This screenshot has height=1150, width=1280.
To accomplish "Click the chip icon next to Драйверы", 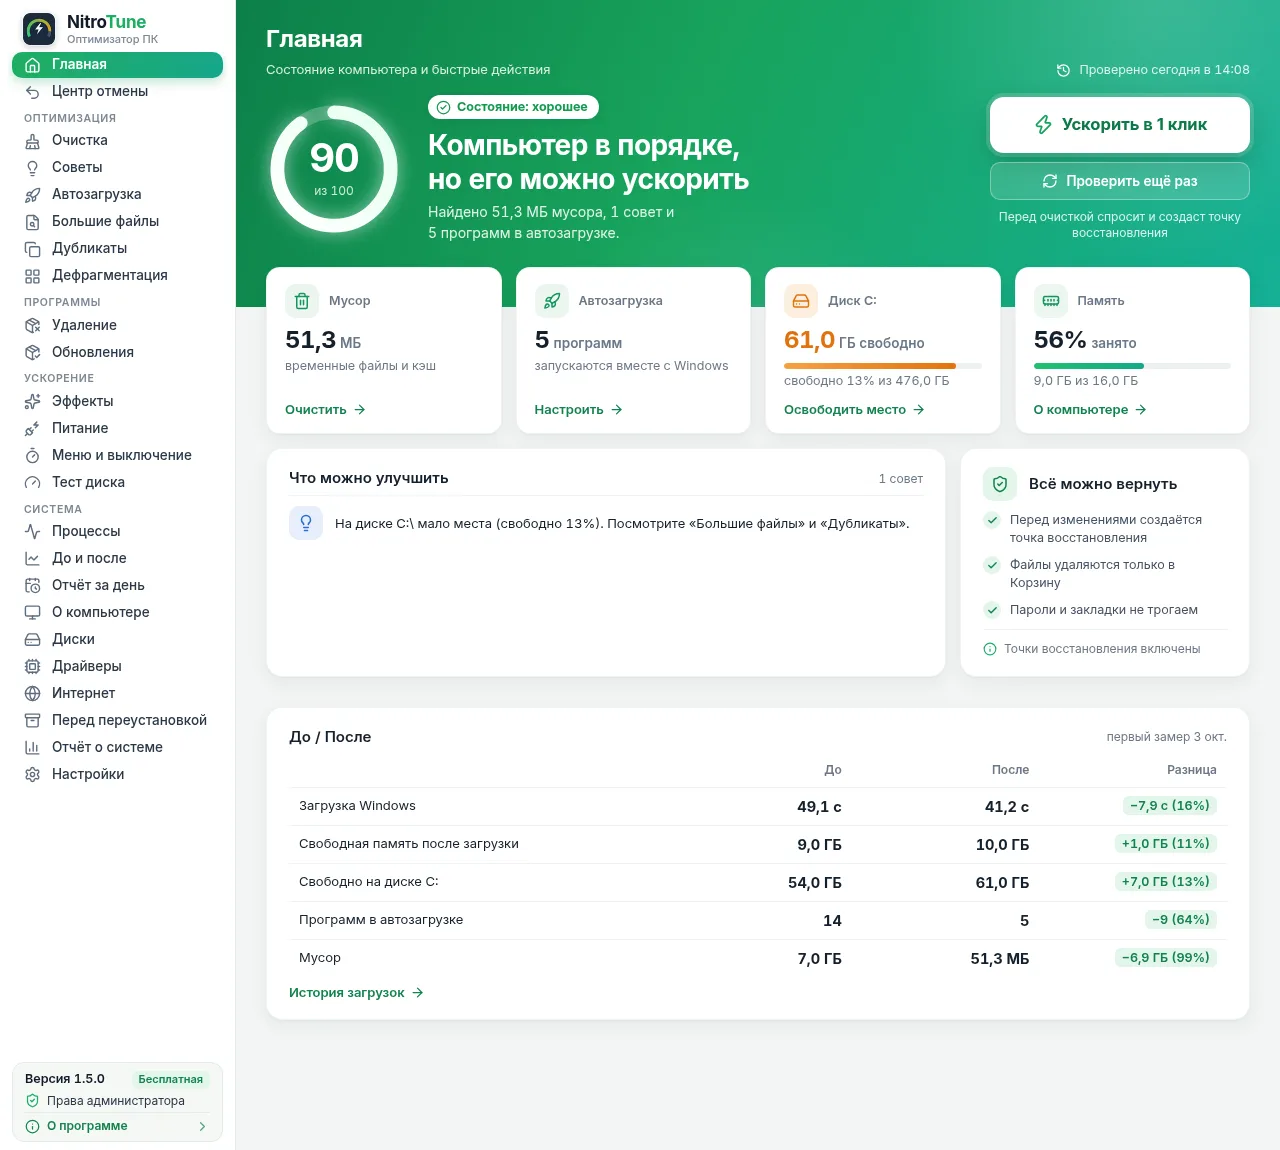I will [x=32, y=666].
